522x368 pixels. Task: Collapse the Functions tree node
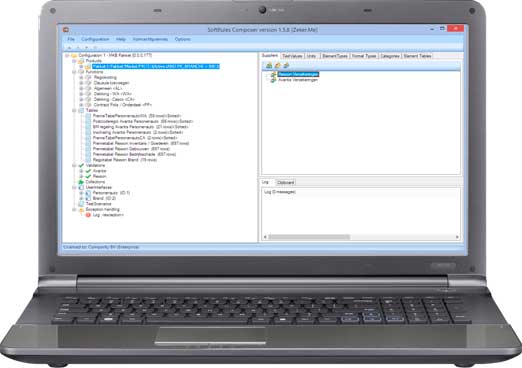pyautogui.click(x=74, y=72)
